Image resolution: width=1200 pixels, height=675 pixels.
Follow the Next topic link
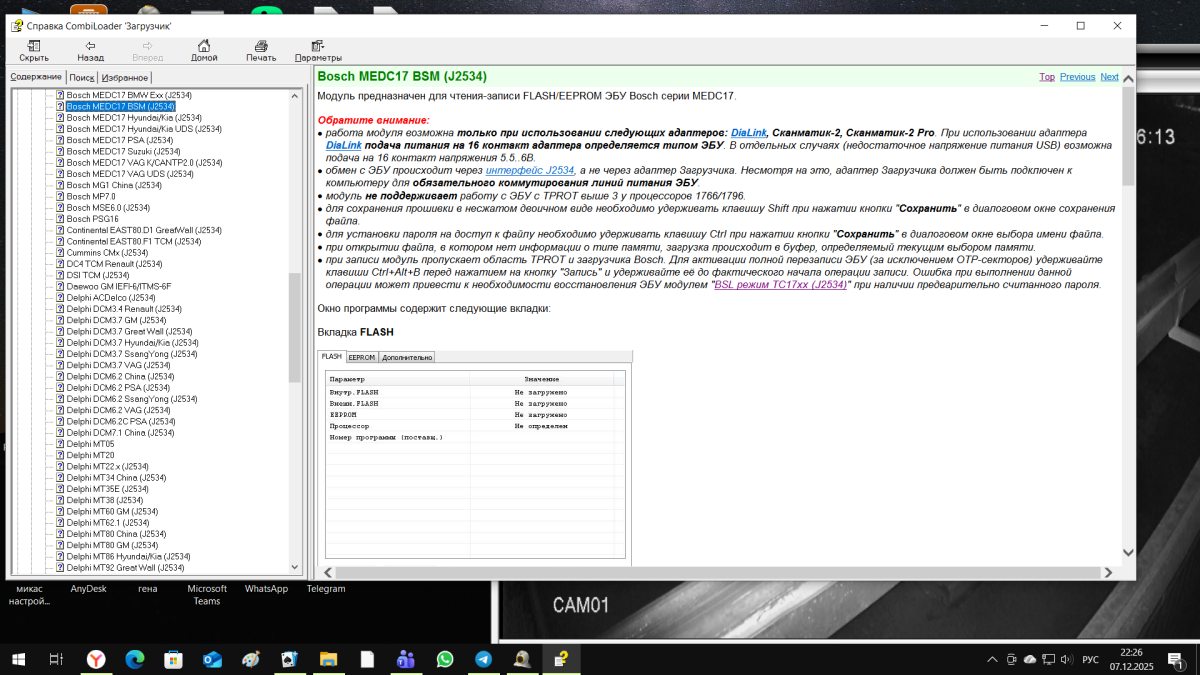pos(1109,77)
